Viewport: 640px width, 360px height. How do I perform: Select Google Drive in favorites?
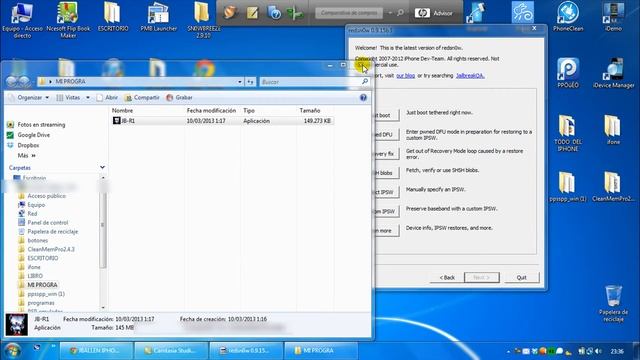[29, 135]
